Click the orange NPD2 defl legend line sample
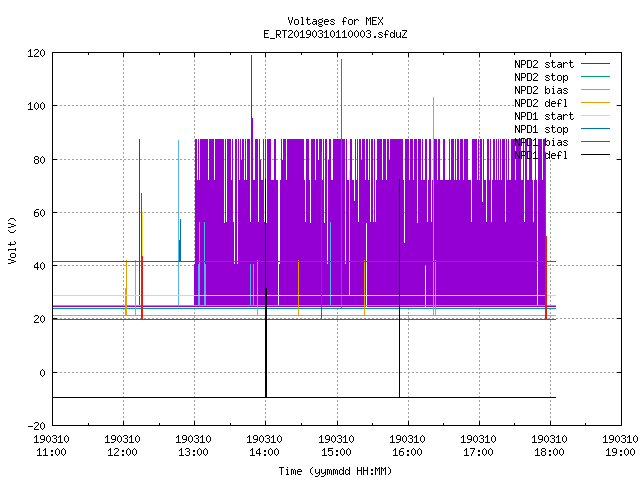Viewport: 640px width, 480px height. coord(595,102)
